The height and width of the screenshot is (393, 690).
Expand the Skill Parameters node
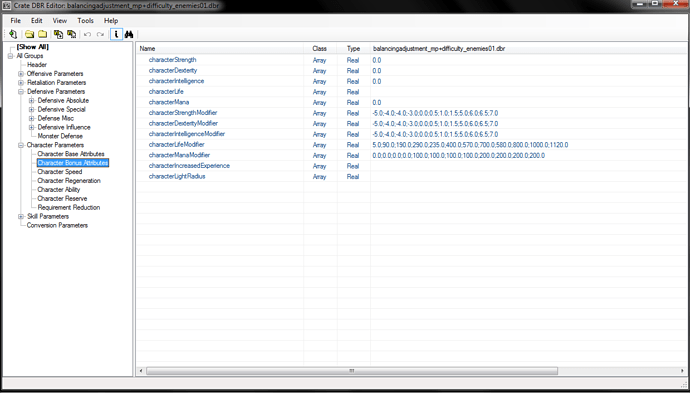pyautogui.click(x=21, y=217)
